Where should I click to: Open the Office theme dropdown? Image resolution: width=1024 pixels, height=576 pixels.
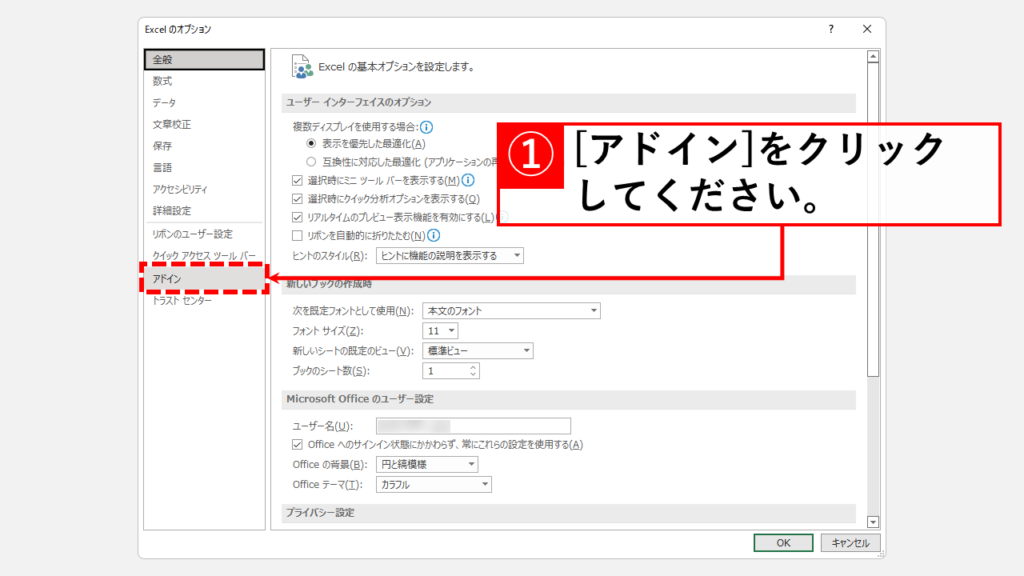[433, 485]
